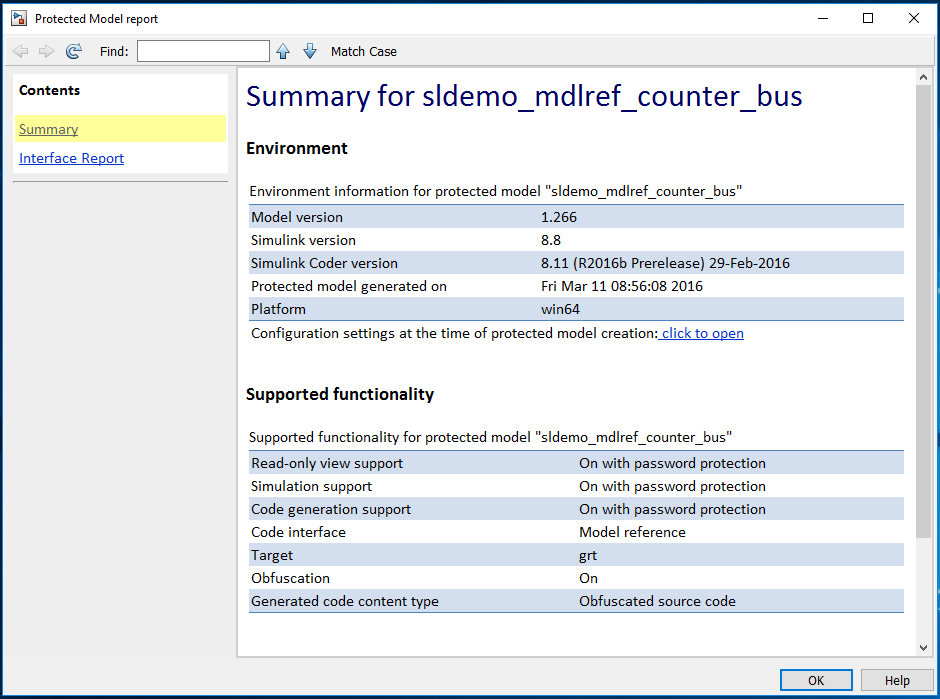The width and height of the screenshot is (940, 699).
Task: Find previous match with the up arrow
Action: coord(283,52)
